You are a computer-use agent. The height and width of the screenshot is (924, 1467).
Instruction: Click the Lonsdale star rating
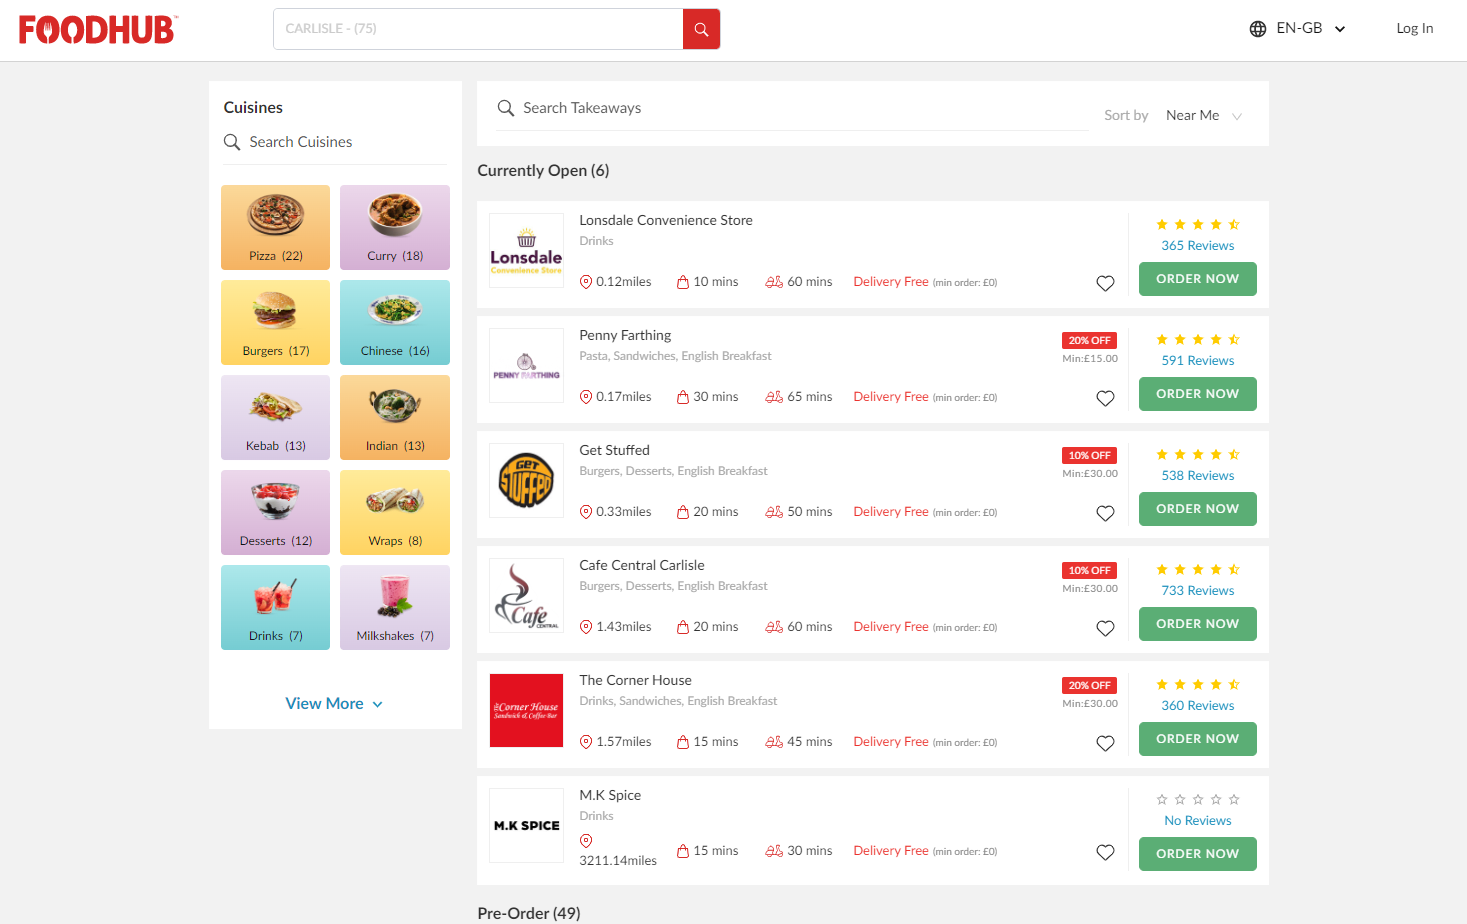coord(1197,225)
